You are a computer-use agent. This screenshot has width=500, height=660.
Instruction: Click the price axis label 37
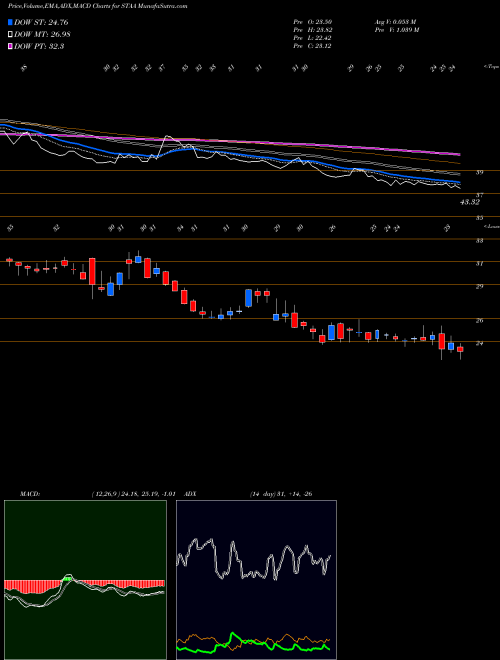pos(480,195)
